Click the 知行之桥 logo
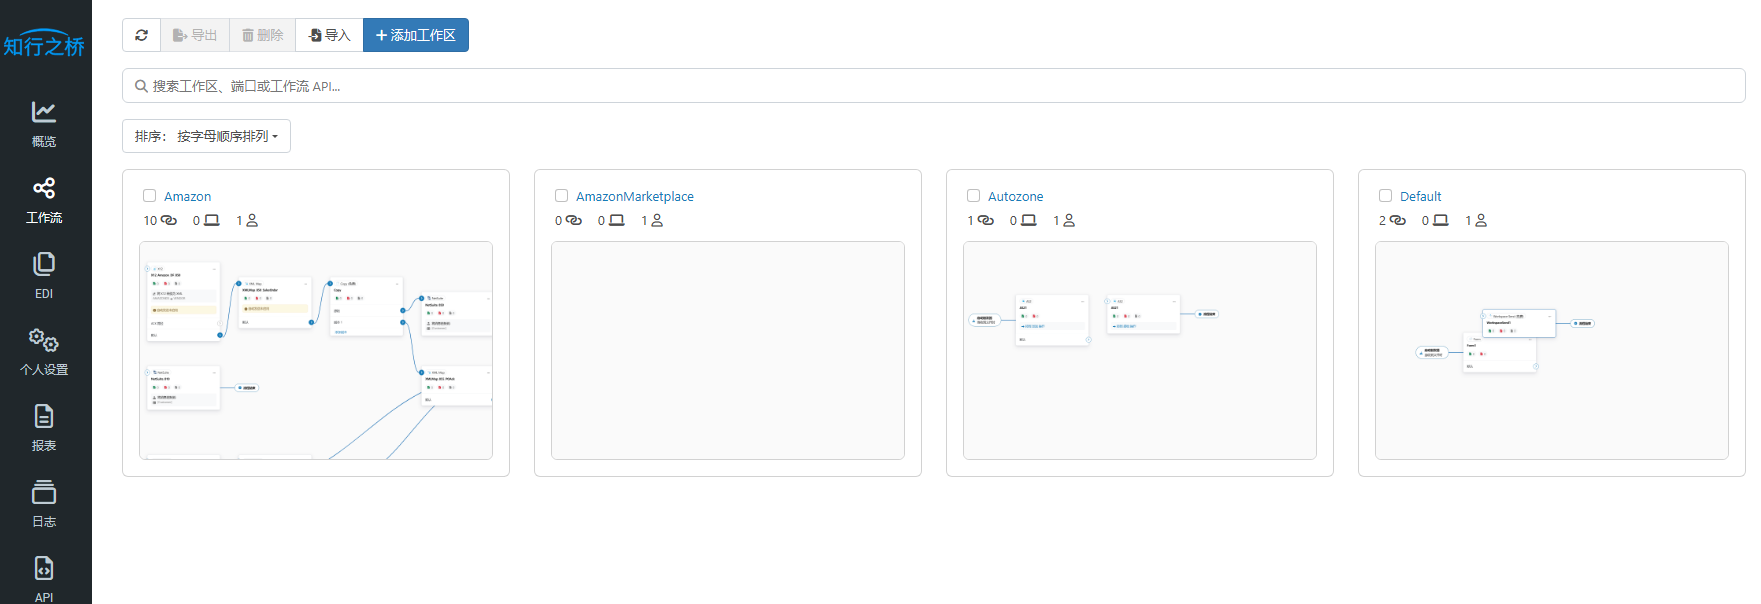The image size is (1761, 604). point(44,43)
